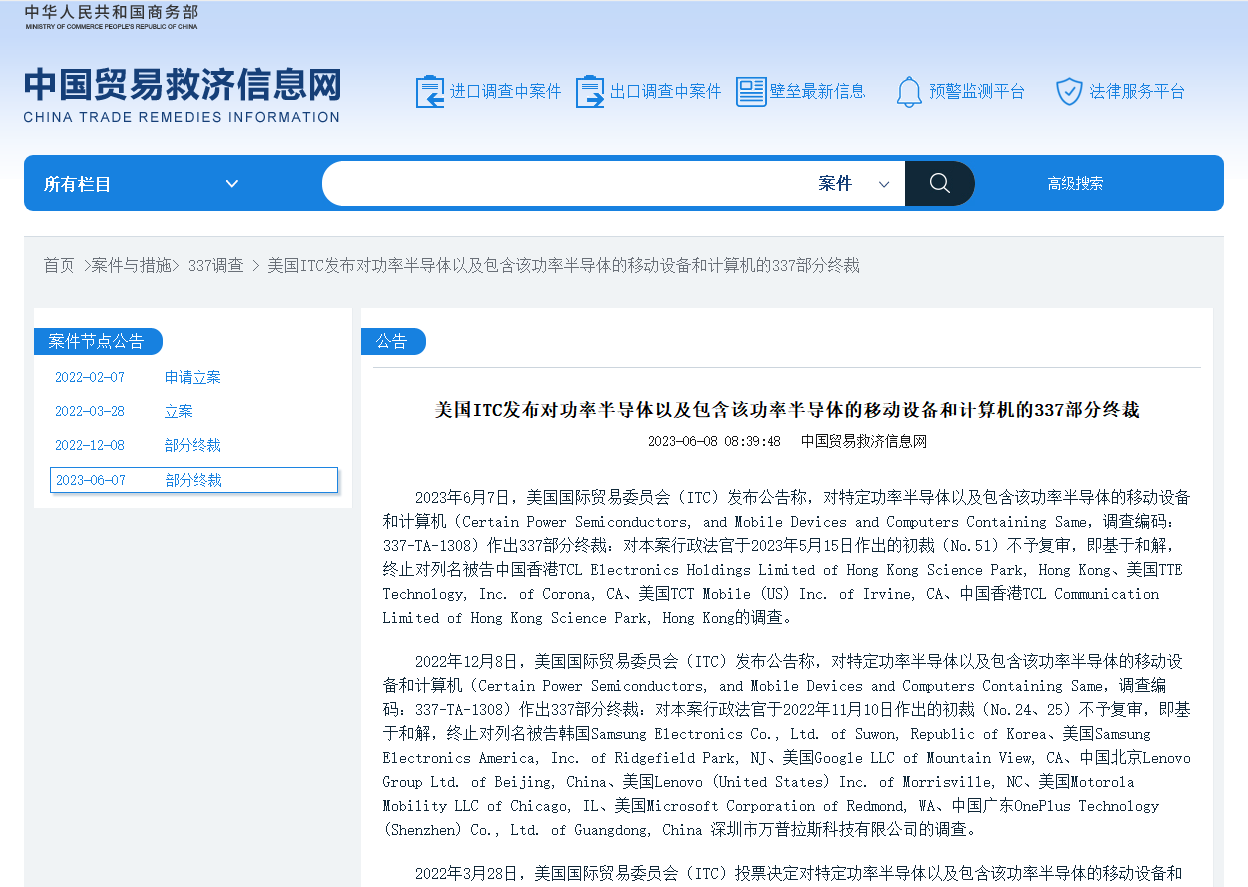Go to 首页 breadcrumb
Screen dimensions: 1248x887
pos(59,265)
